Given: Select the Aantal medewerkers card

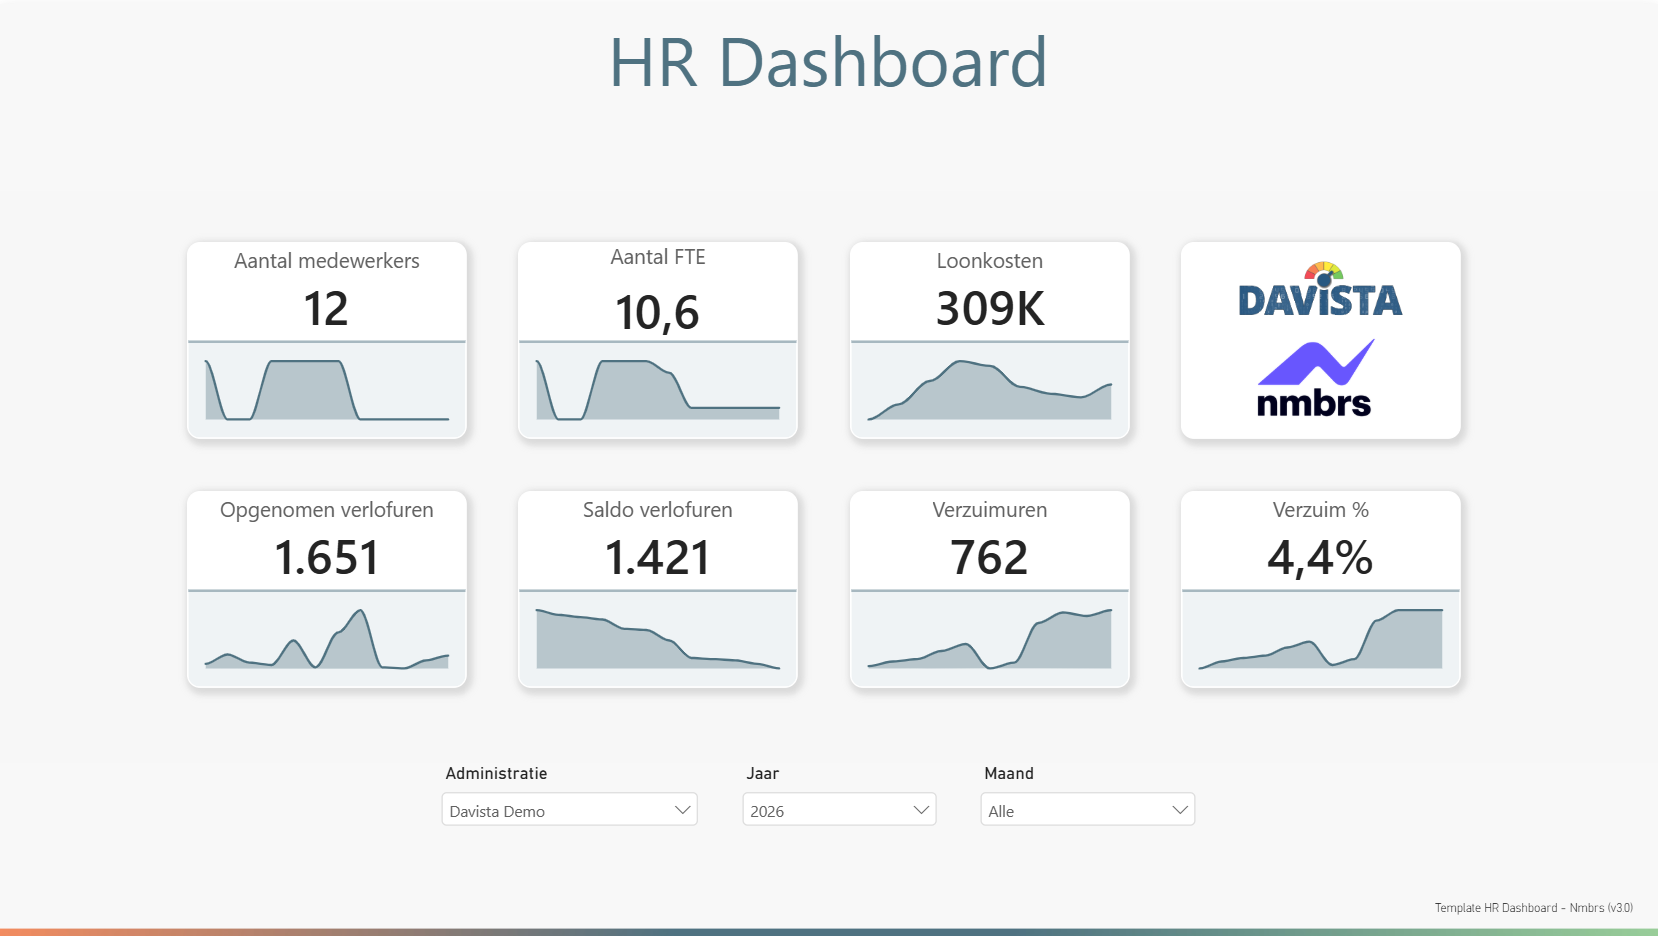Looking at the screenshot, I should 327,340.
